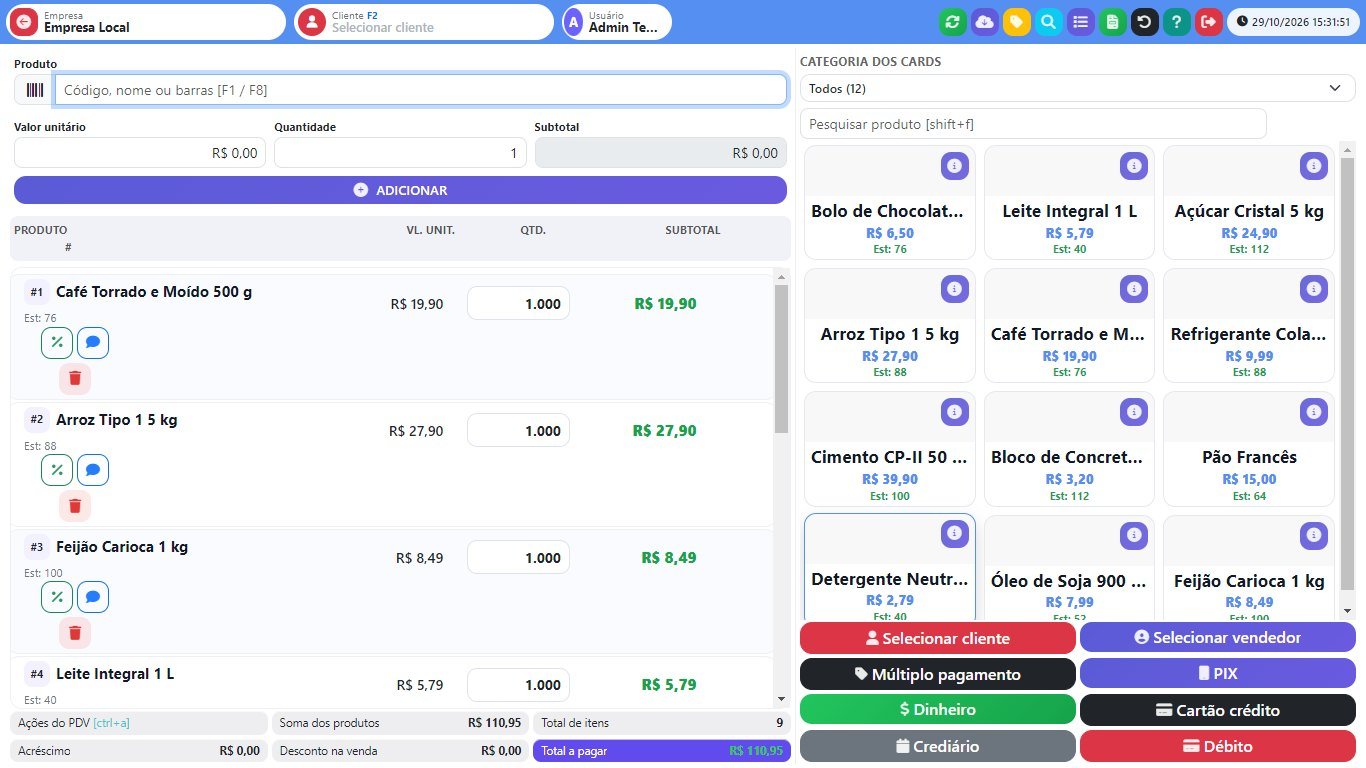The height and width of the screenshot is (768, 1366).
Task: Click the ADICIONAR button
Action: pyautogui.click(x=400, y=190)
